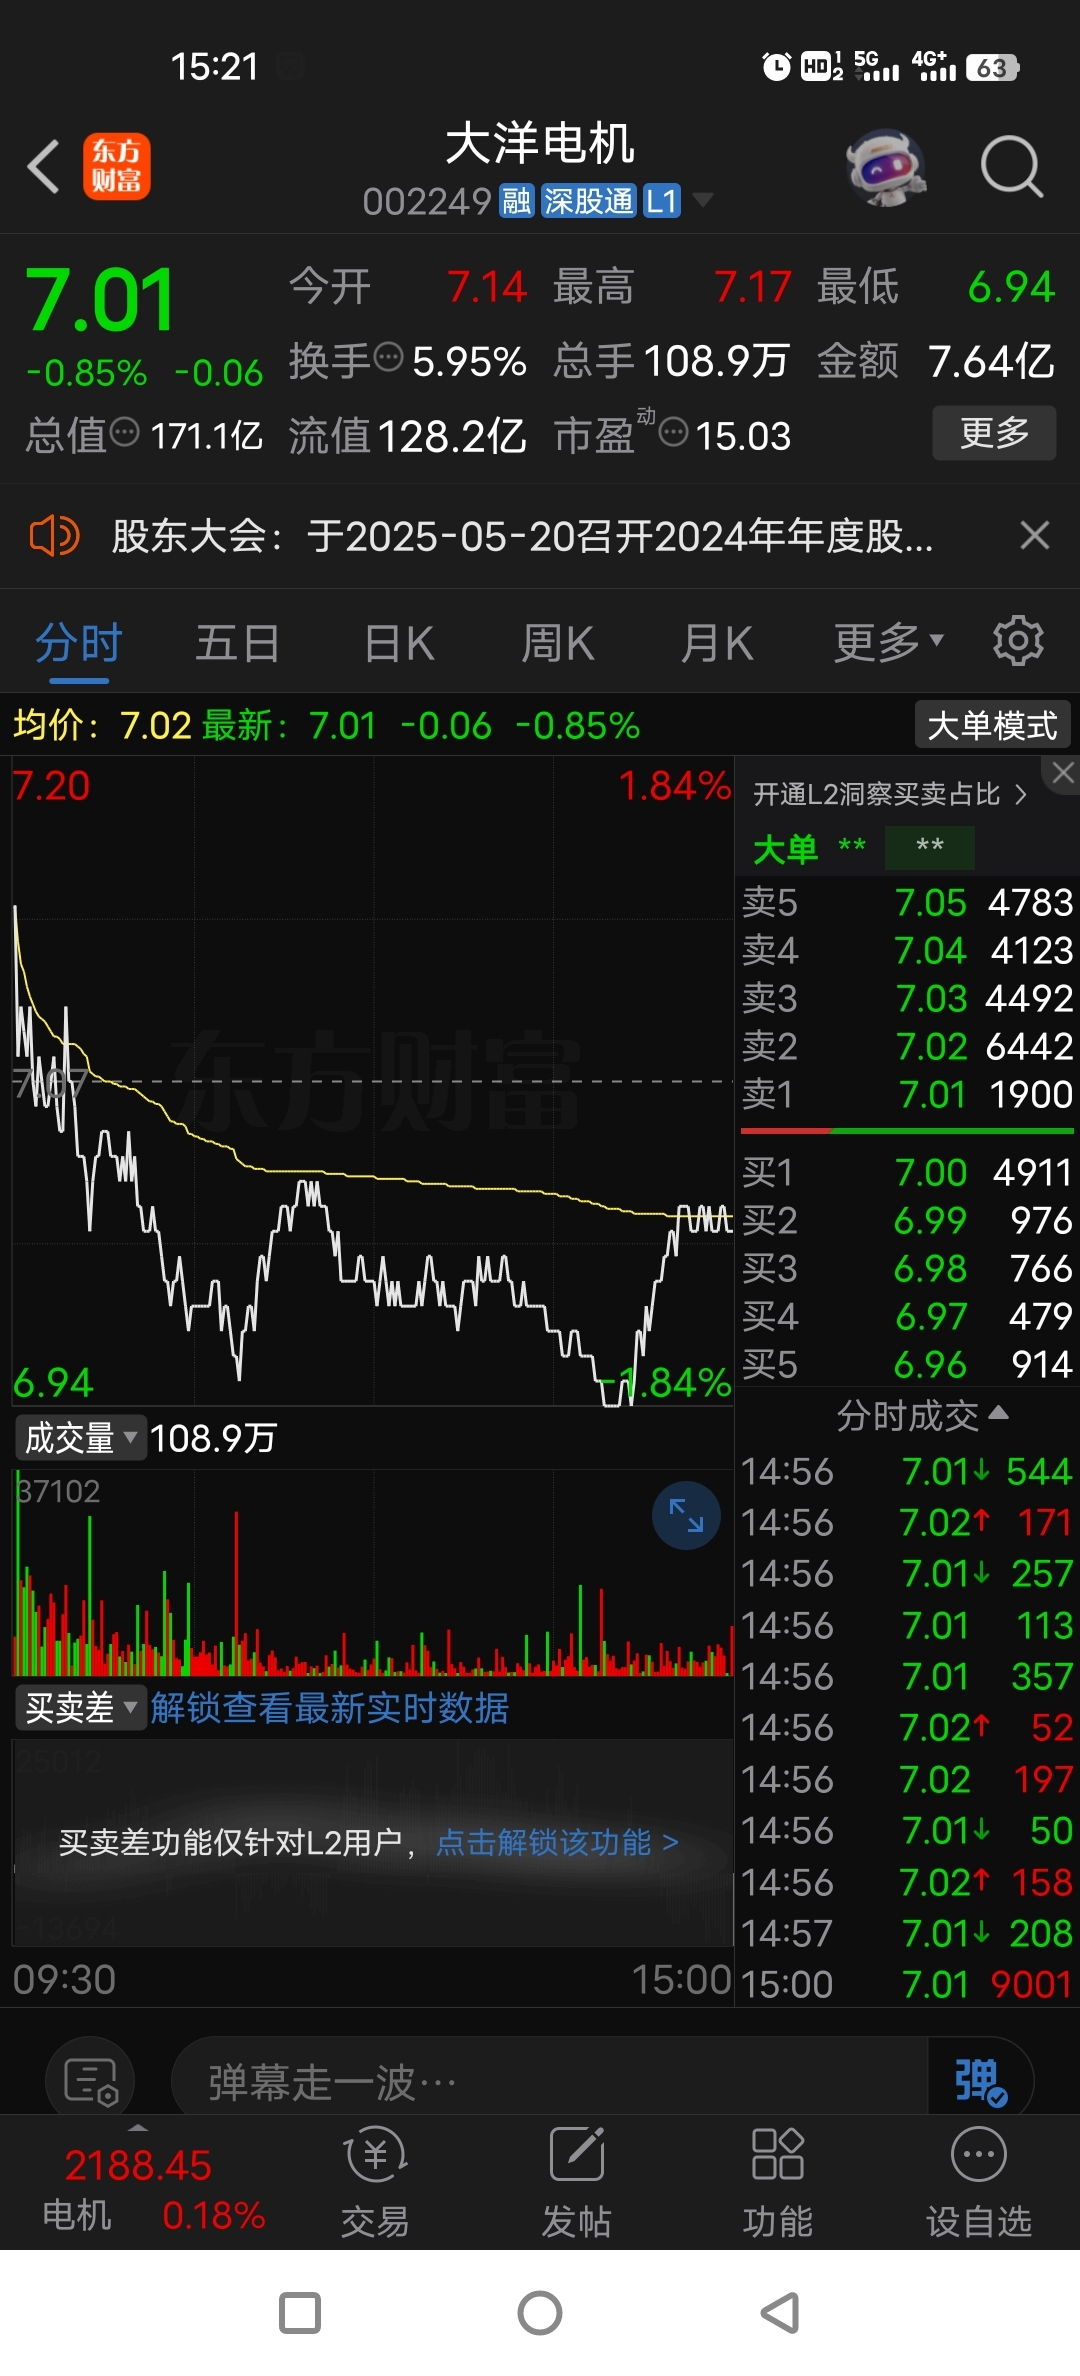Tap the 14:57 7.01 208 trade row
The height and width of the screenshot is (2376, 1080).
[907, 1933]
